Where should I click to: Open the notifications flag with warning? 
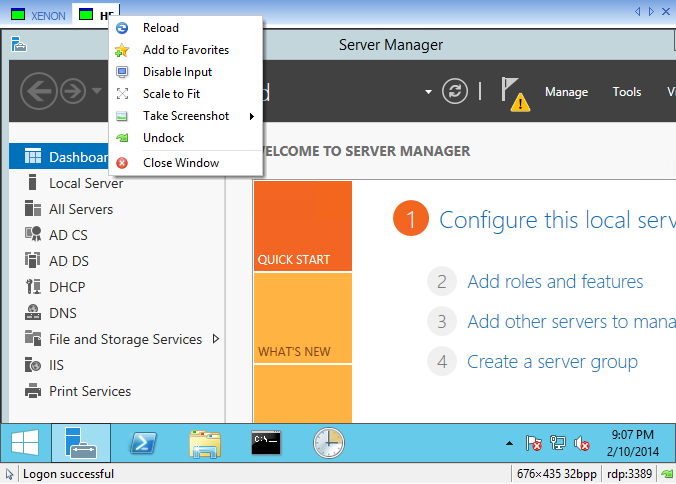515,94
